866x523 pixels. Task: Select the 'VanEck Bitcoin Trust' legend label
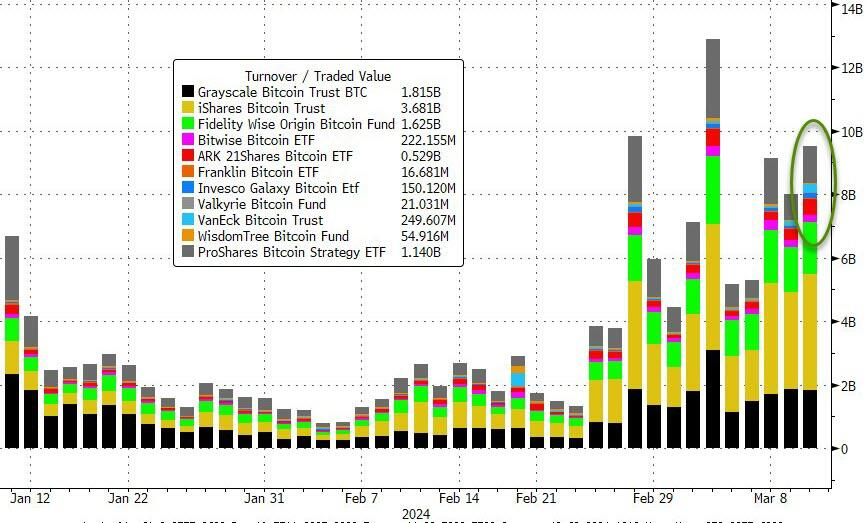pyautogui.click(x=260, y=220)
